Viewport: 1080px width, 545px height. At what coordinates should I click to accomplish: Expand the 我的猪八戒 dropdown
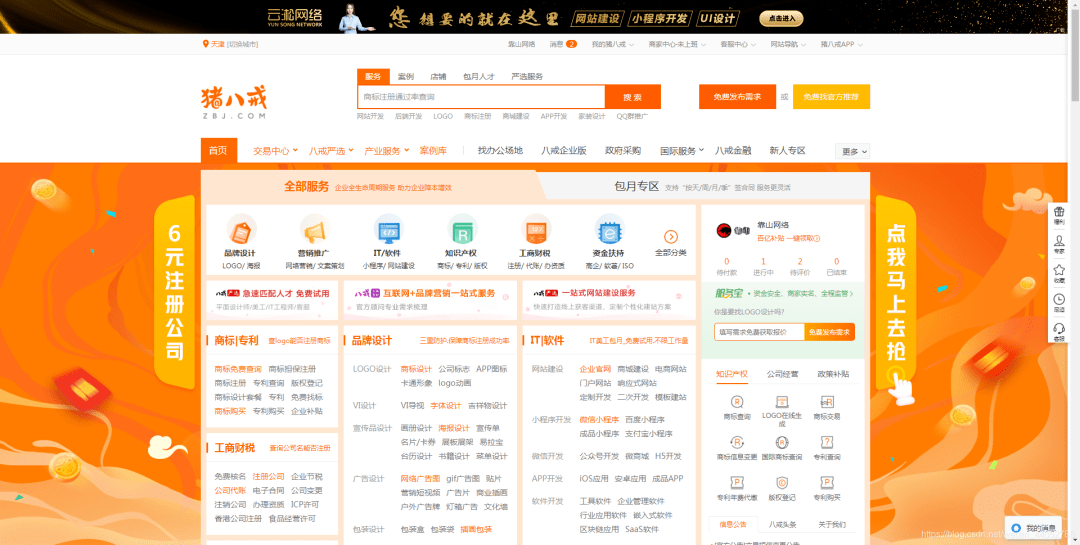click(x=612, y=44)
